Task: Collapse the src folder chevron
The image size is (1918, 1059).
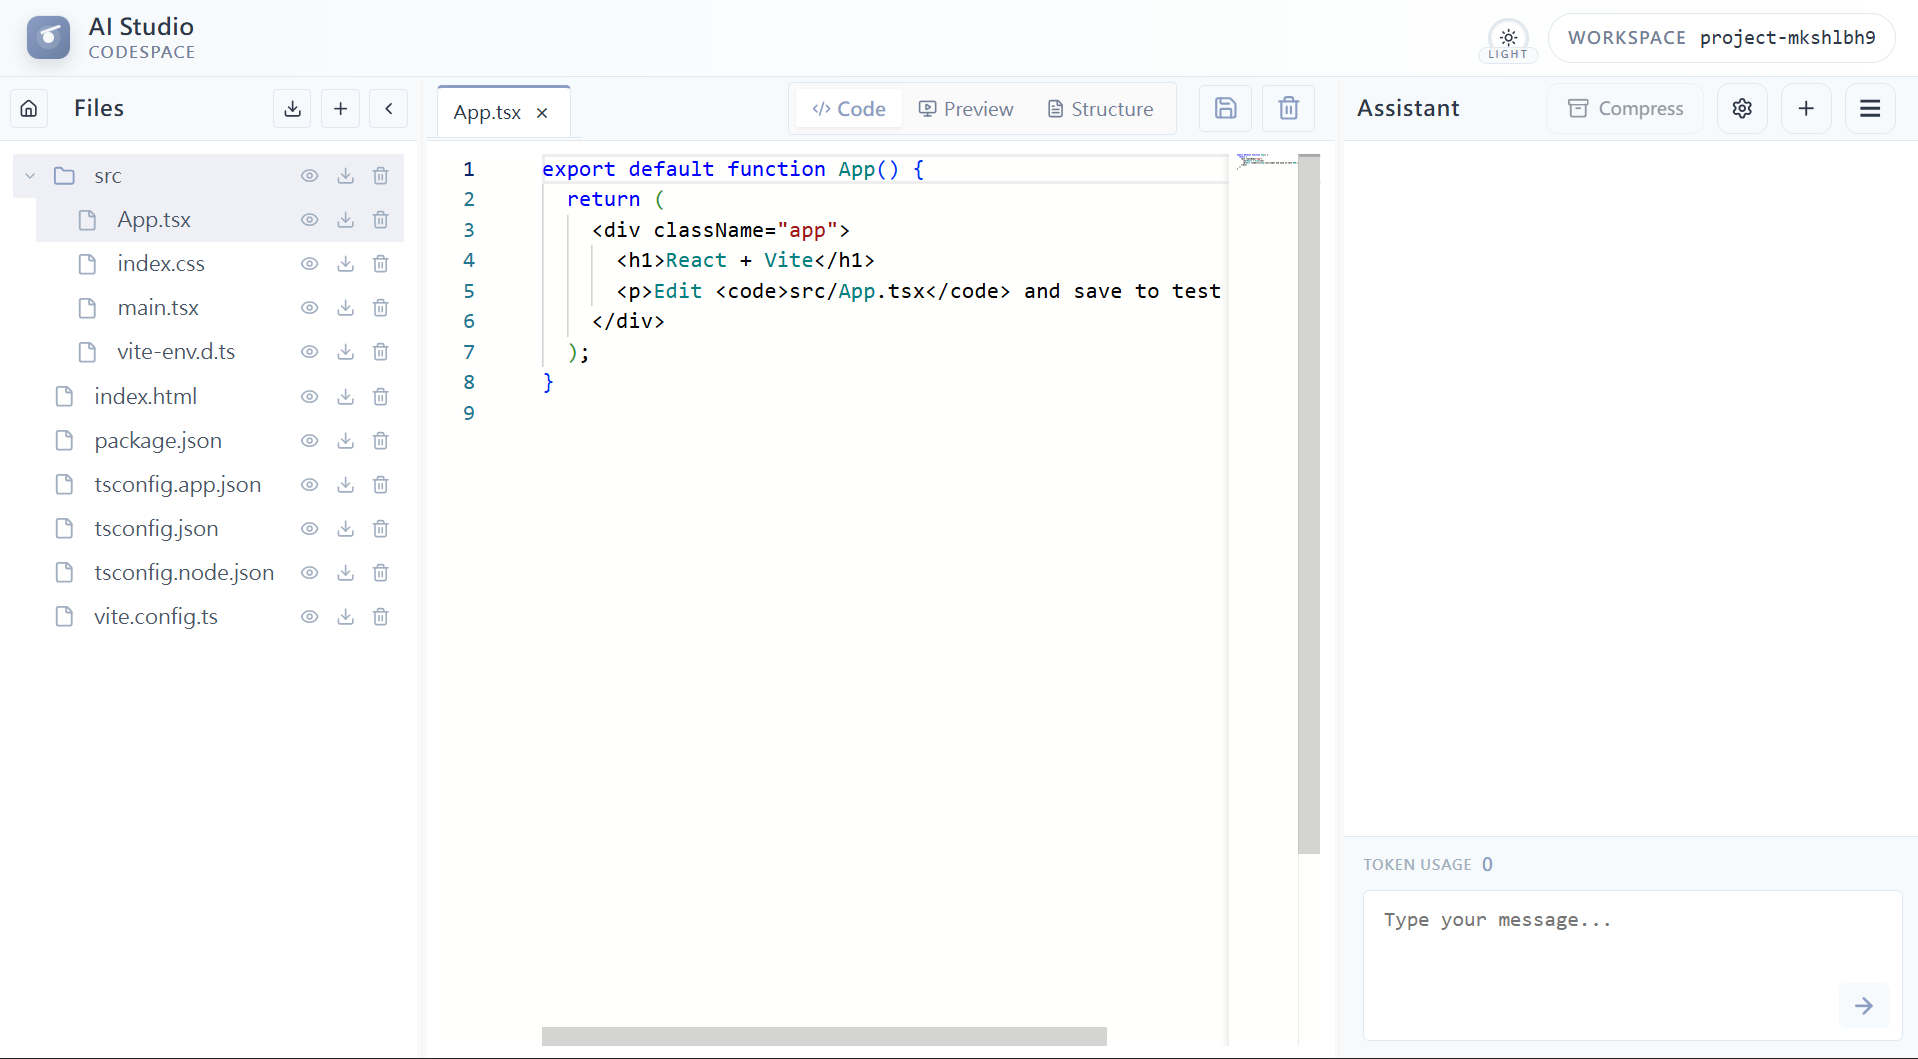Action: pyautogui.click(x=30, y=176)
